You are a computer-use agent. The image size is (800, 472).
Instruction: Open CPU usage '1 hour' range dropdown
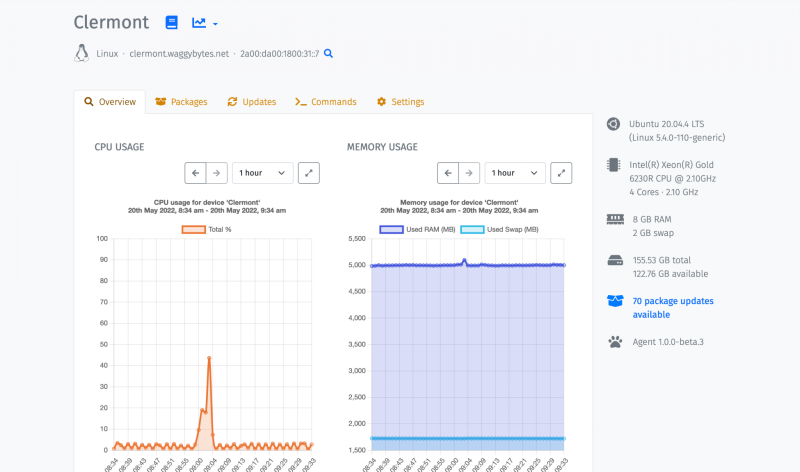(x=263, y=173)
